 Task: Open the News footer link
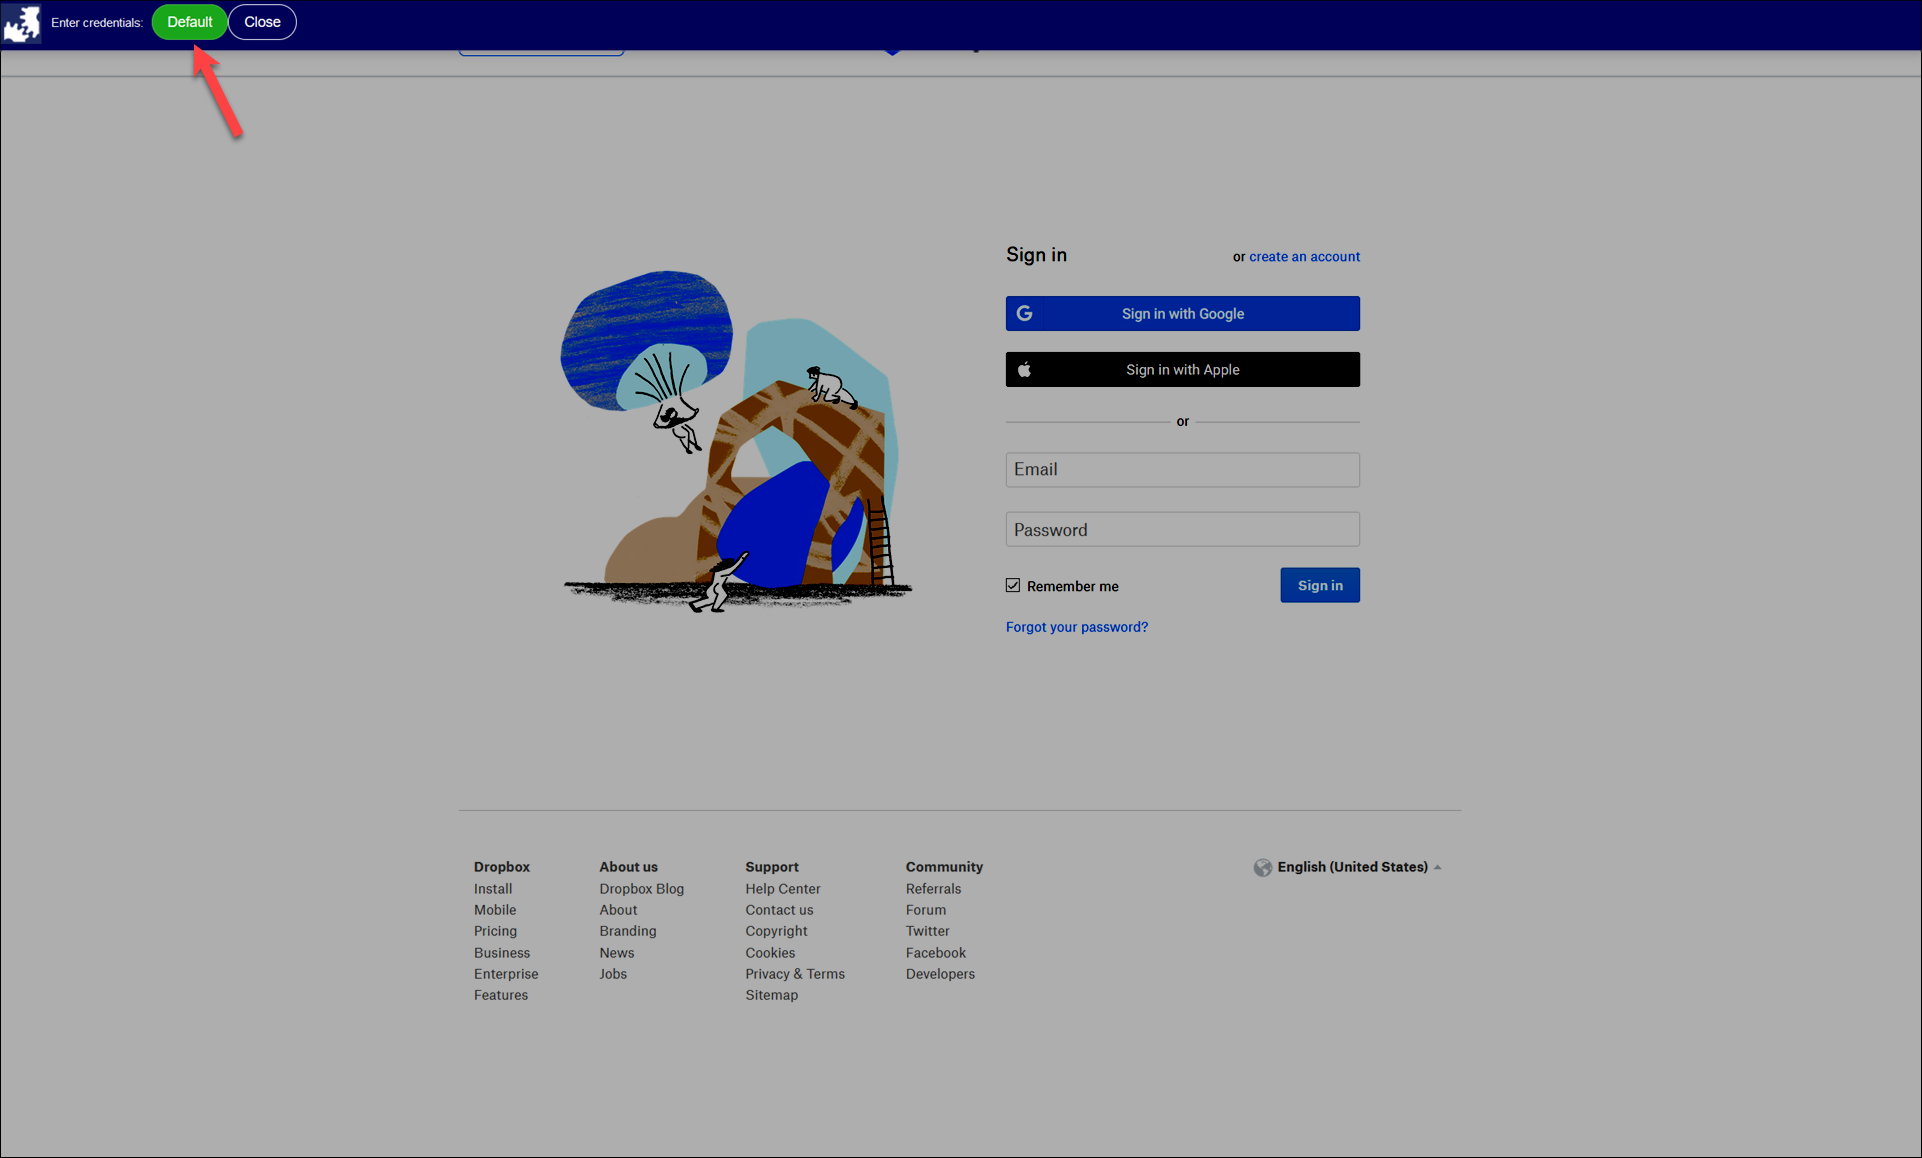click(x=617, y=953)
